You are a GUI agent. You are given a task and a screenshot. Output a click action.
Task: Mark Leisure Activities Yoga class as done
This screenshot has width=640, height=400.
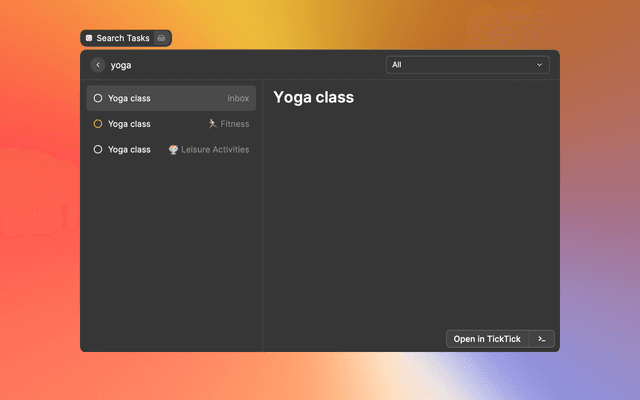98,150
